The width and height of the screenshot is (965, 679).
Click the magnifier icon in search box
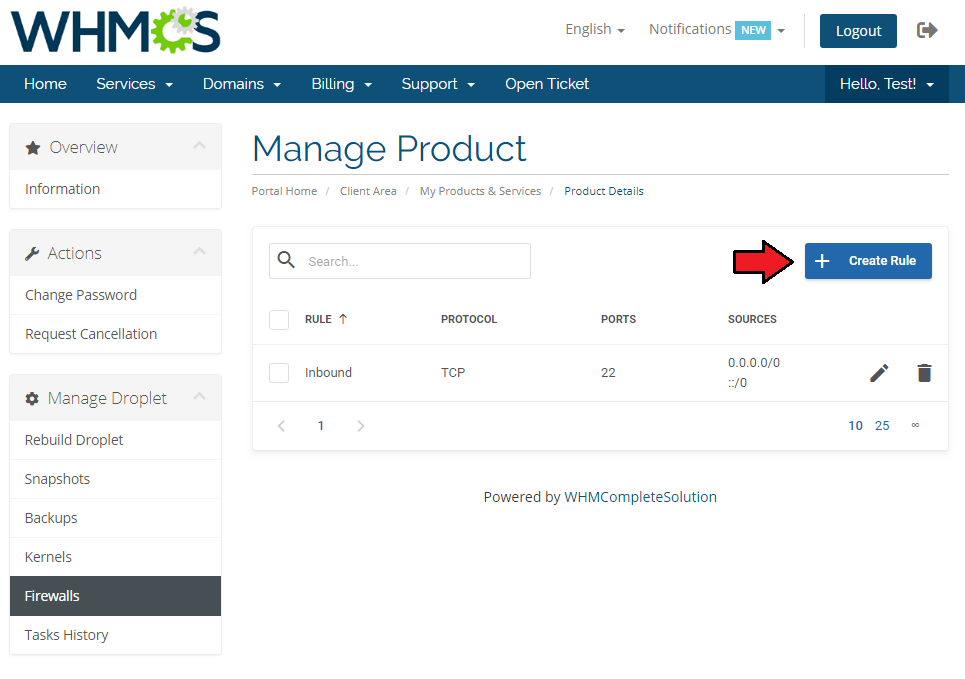tap(286, 260)
